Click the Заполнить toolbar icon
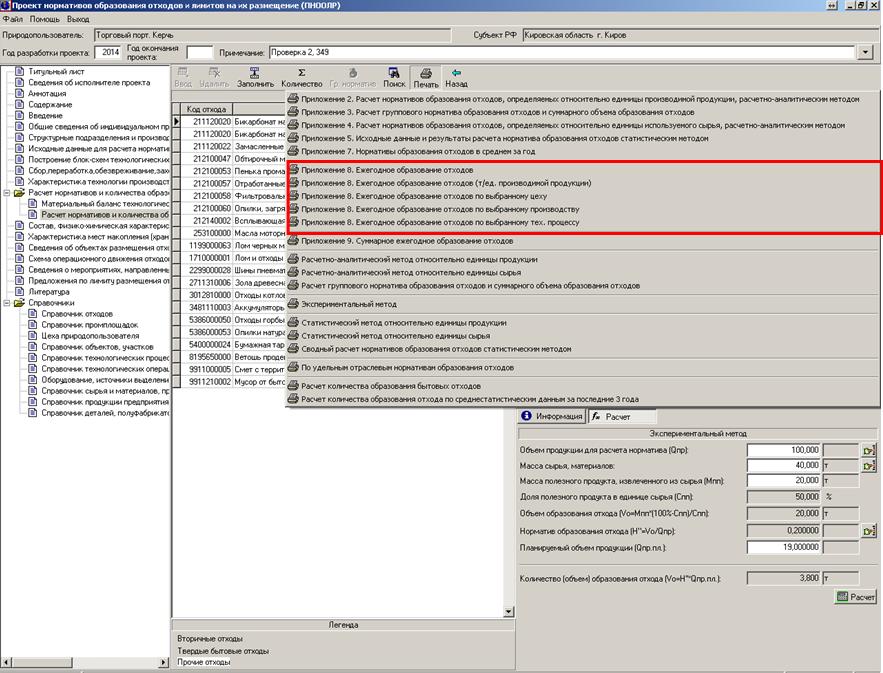The height and width of the screenshot is (673, 883). pyautogui.click(x=255, y=73)
